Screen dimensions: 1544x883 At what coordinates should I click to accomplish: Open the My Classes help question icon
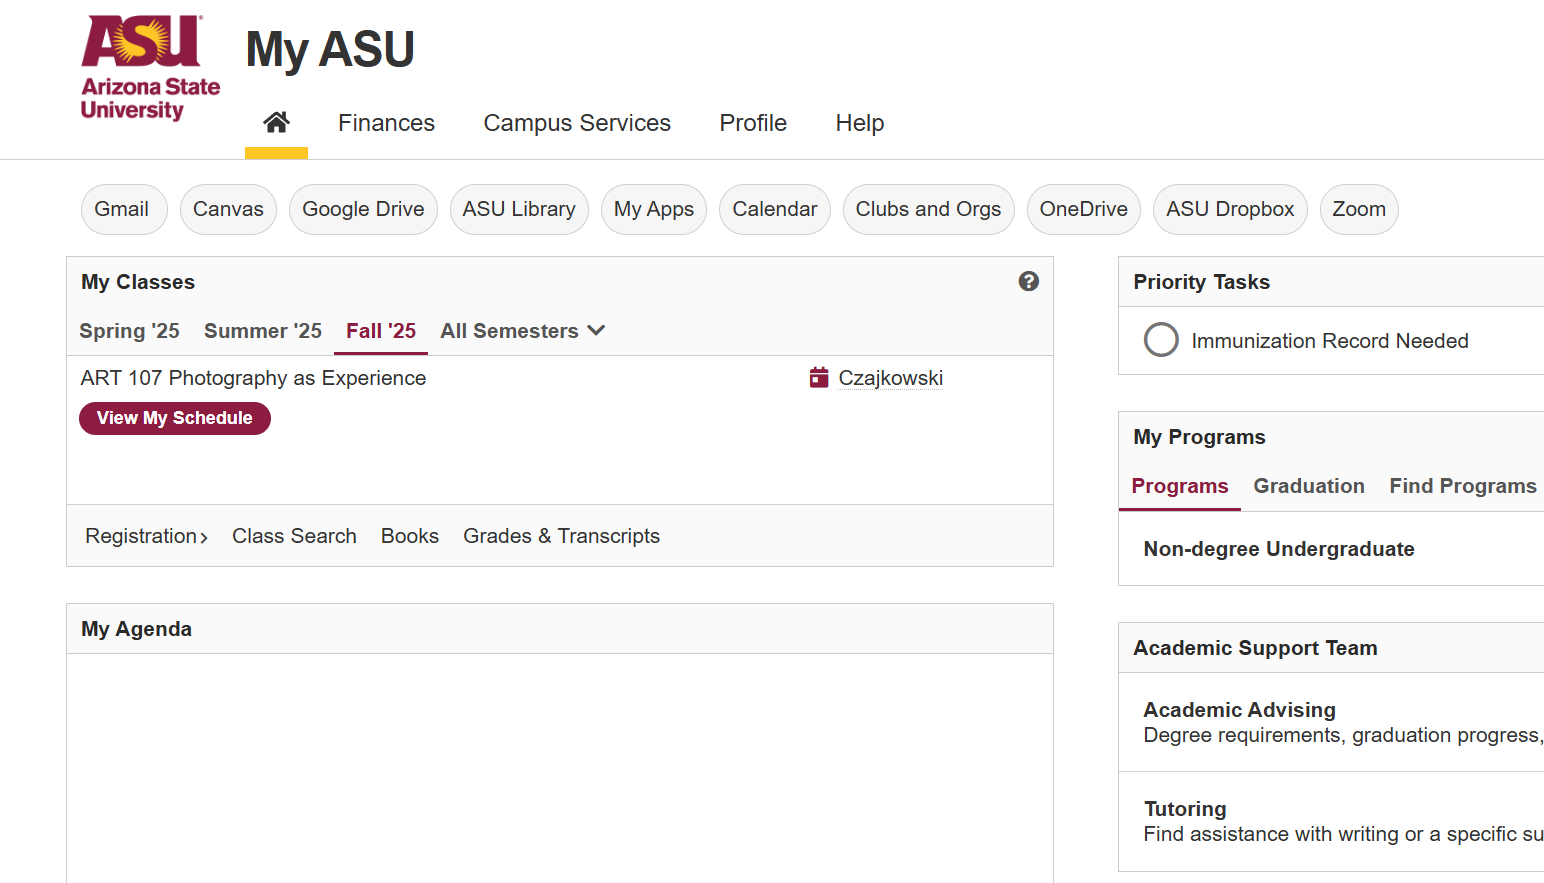[1028, 282]
